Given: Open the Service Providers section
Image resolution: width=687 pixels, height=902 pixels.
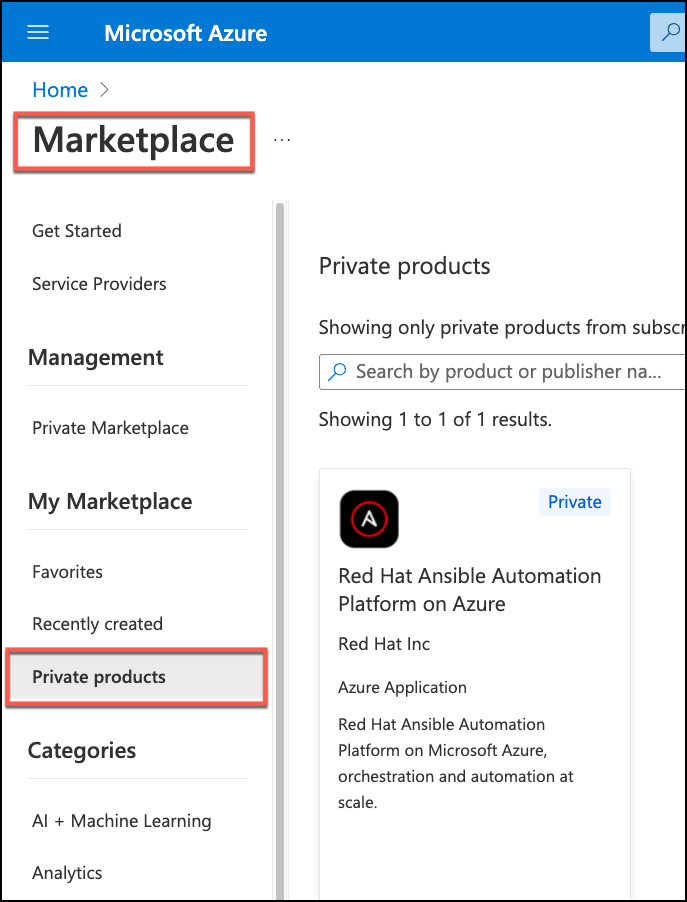Looking at the screenshot, I should click(99, 283).
